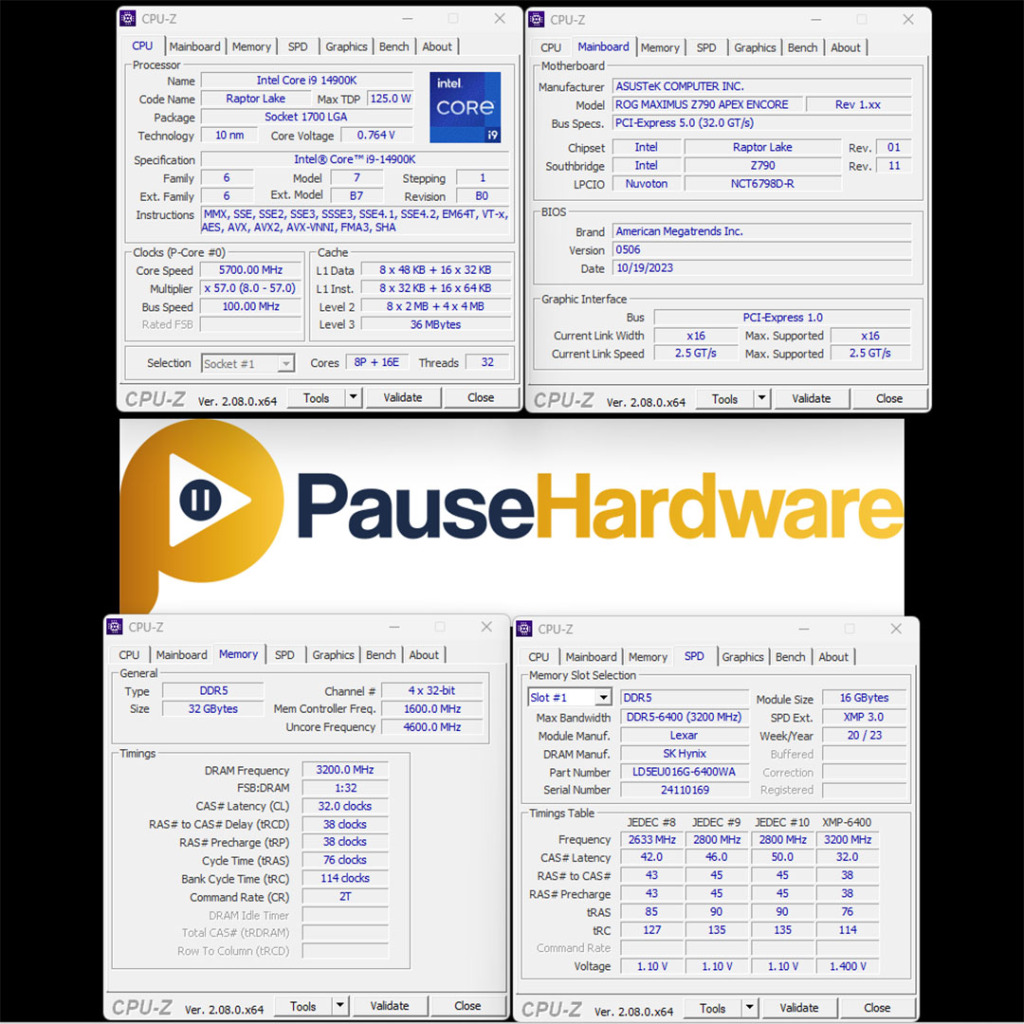Click memory Size value 32 GBytes
The width and height of the screenshot is (1024, 1024).
pyautogui.click(x=213, y=709)
